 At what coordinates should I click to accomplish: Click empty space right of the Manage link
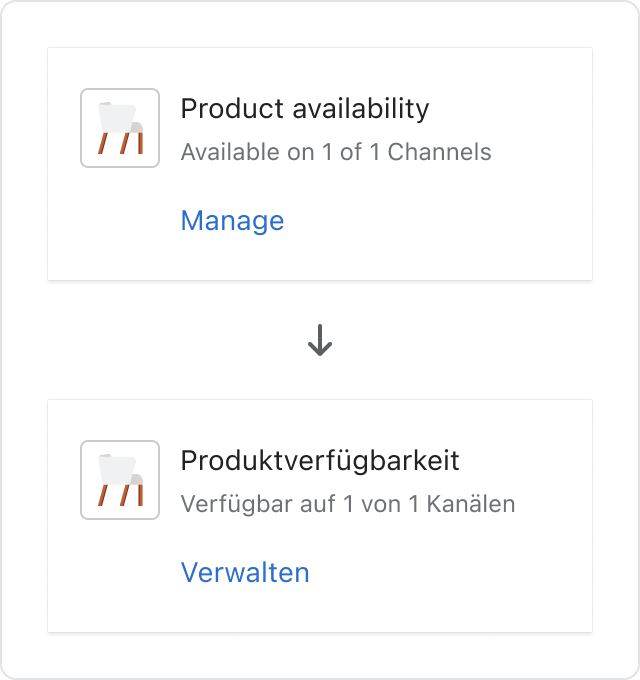(434, 221)
